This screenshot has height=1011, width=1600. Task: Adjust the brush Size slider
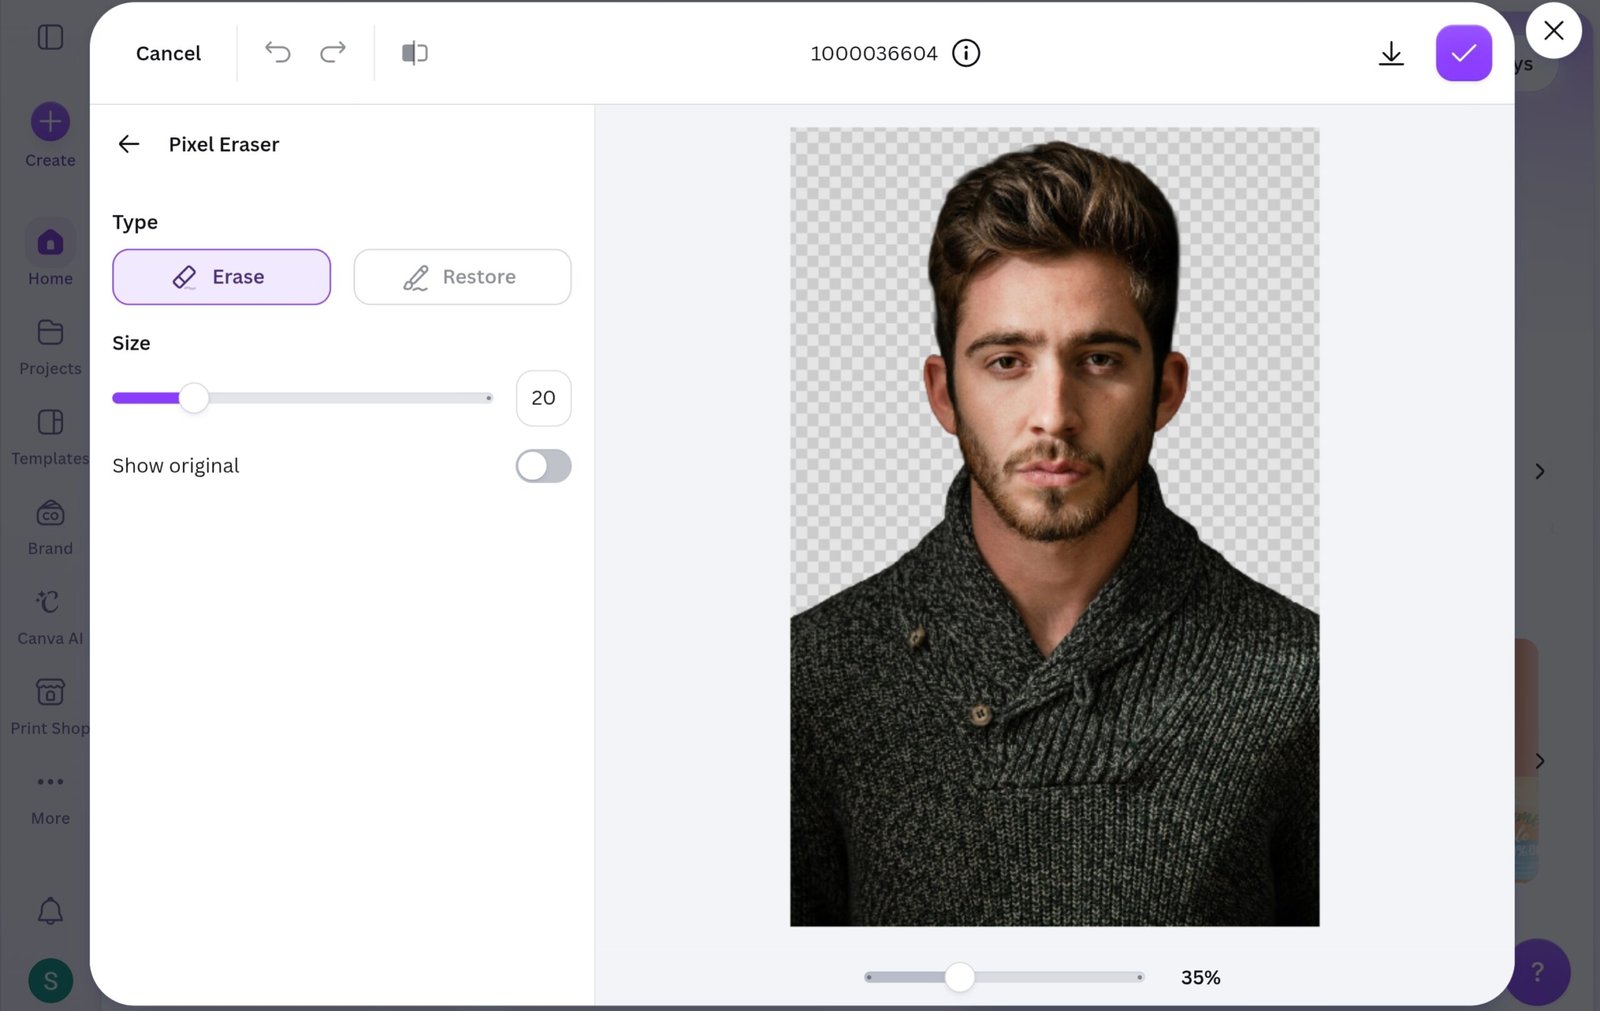pos(194,398)
